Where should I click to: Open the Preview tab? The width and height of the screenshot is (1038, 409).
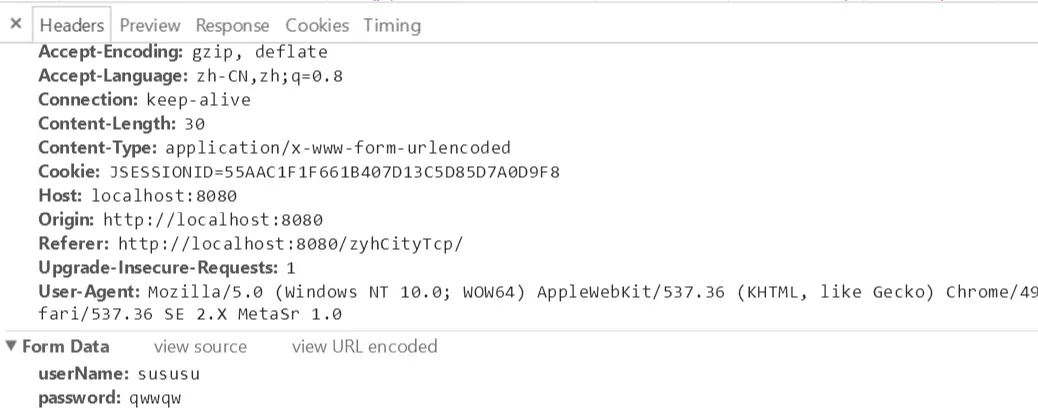(150, 25)
